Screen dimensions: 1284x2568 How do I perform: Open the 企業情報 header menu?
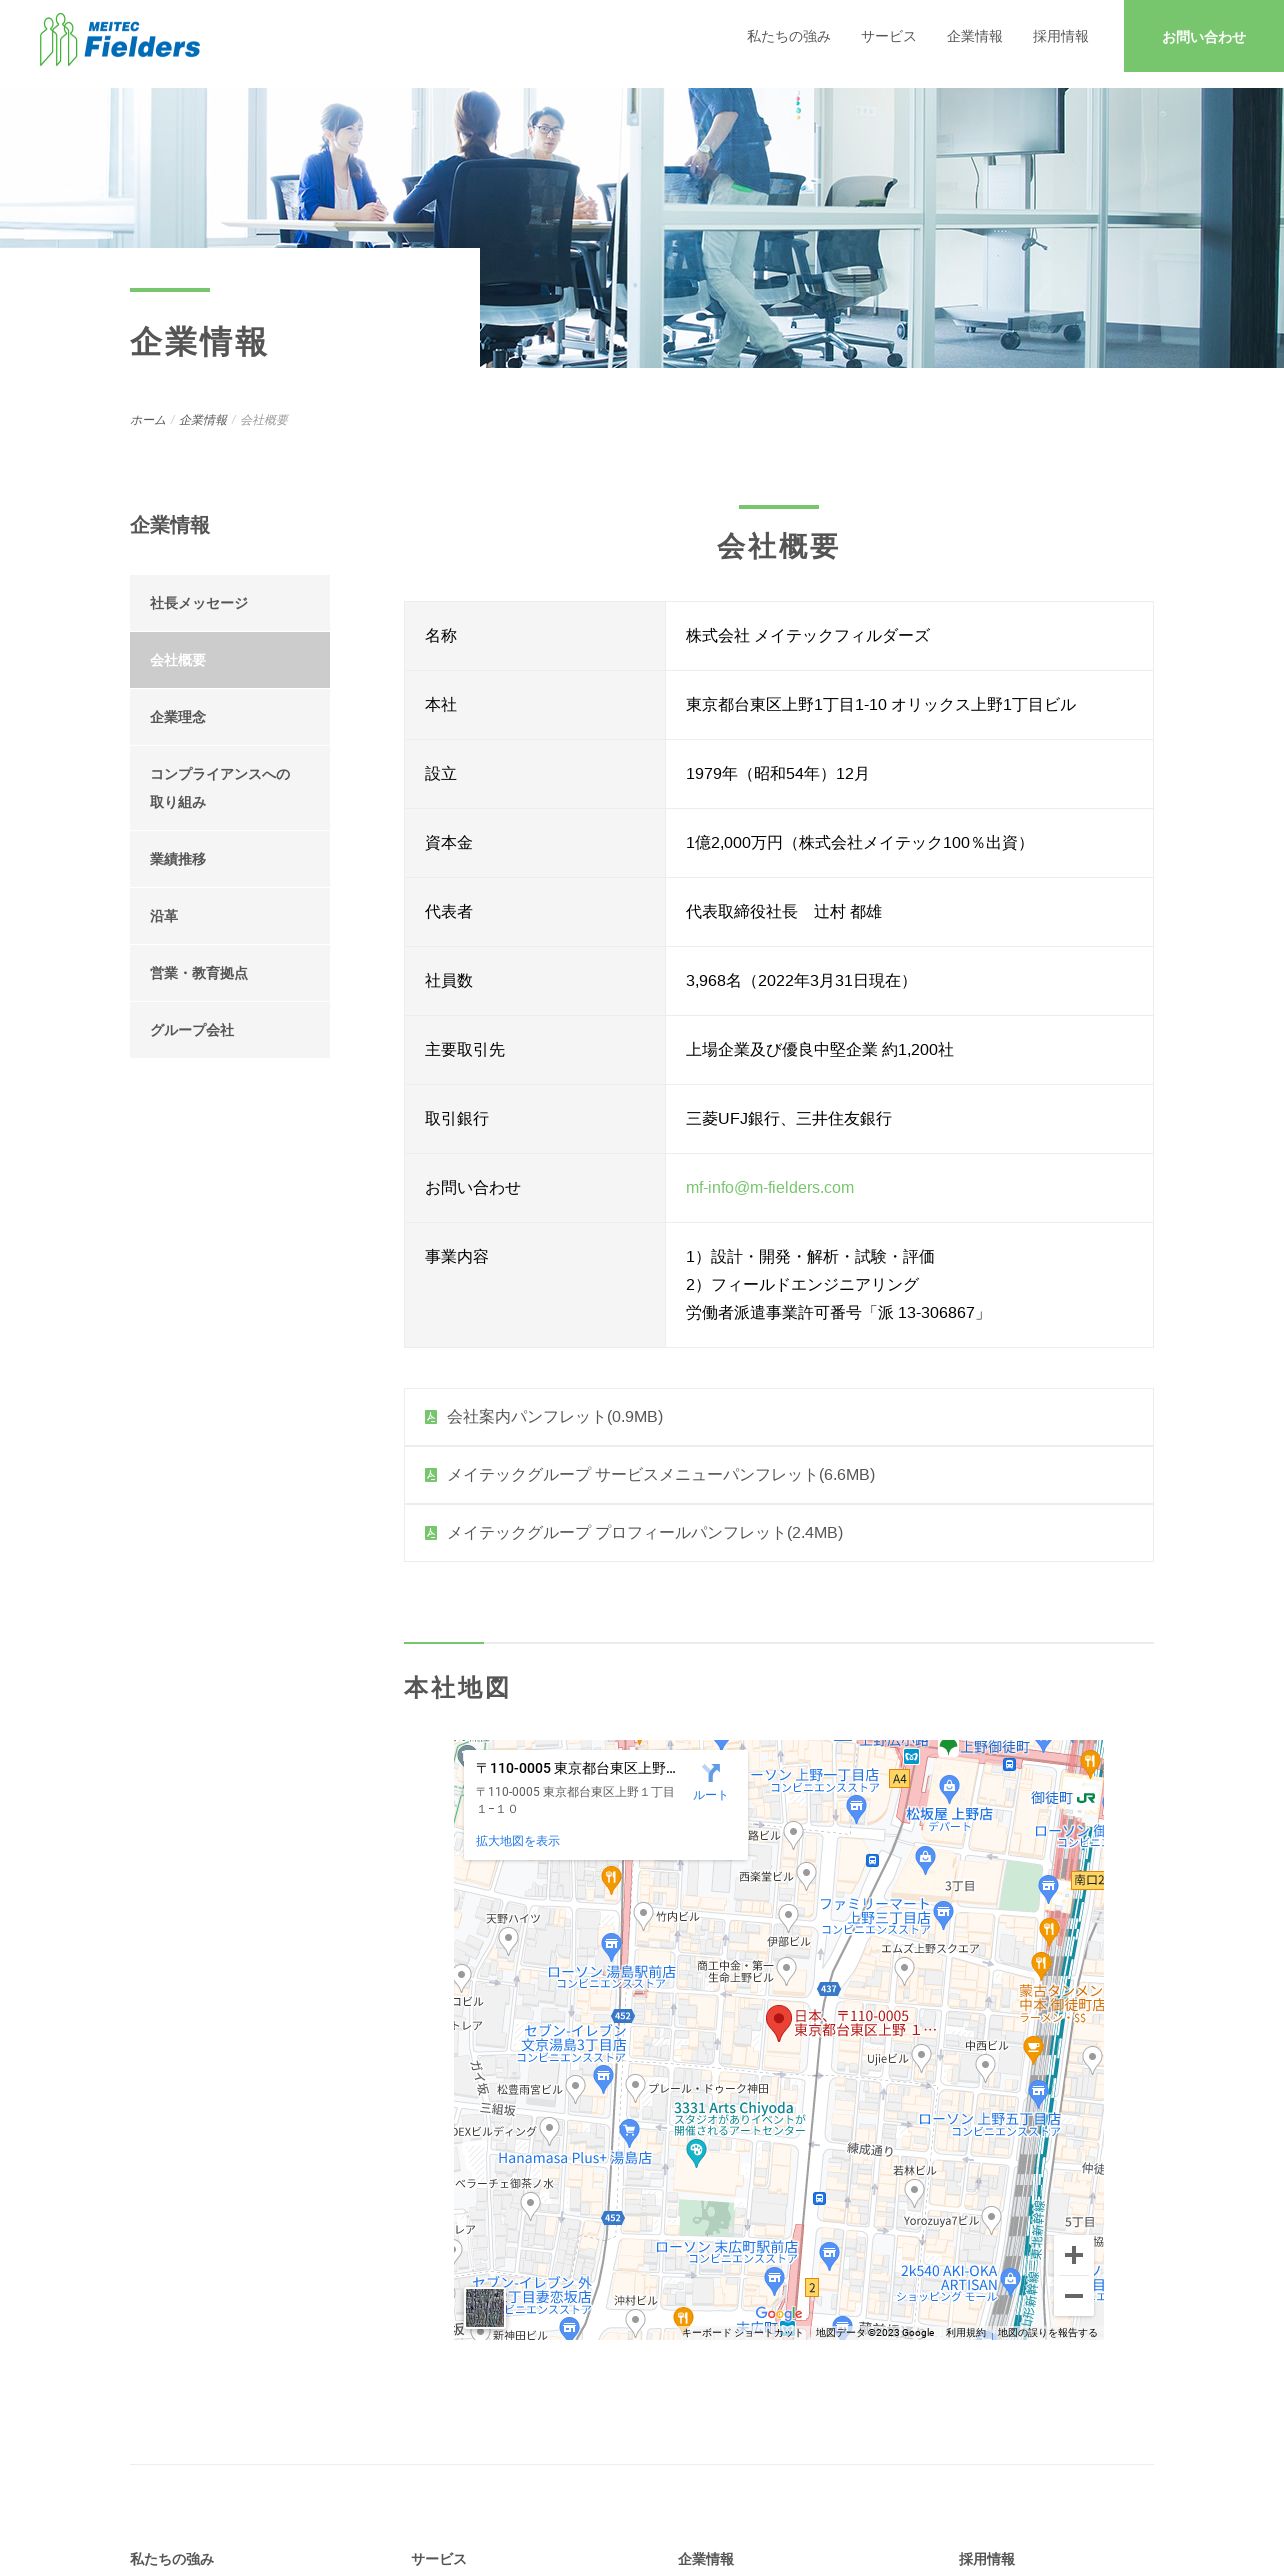coord(974,36)
